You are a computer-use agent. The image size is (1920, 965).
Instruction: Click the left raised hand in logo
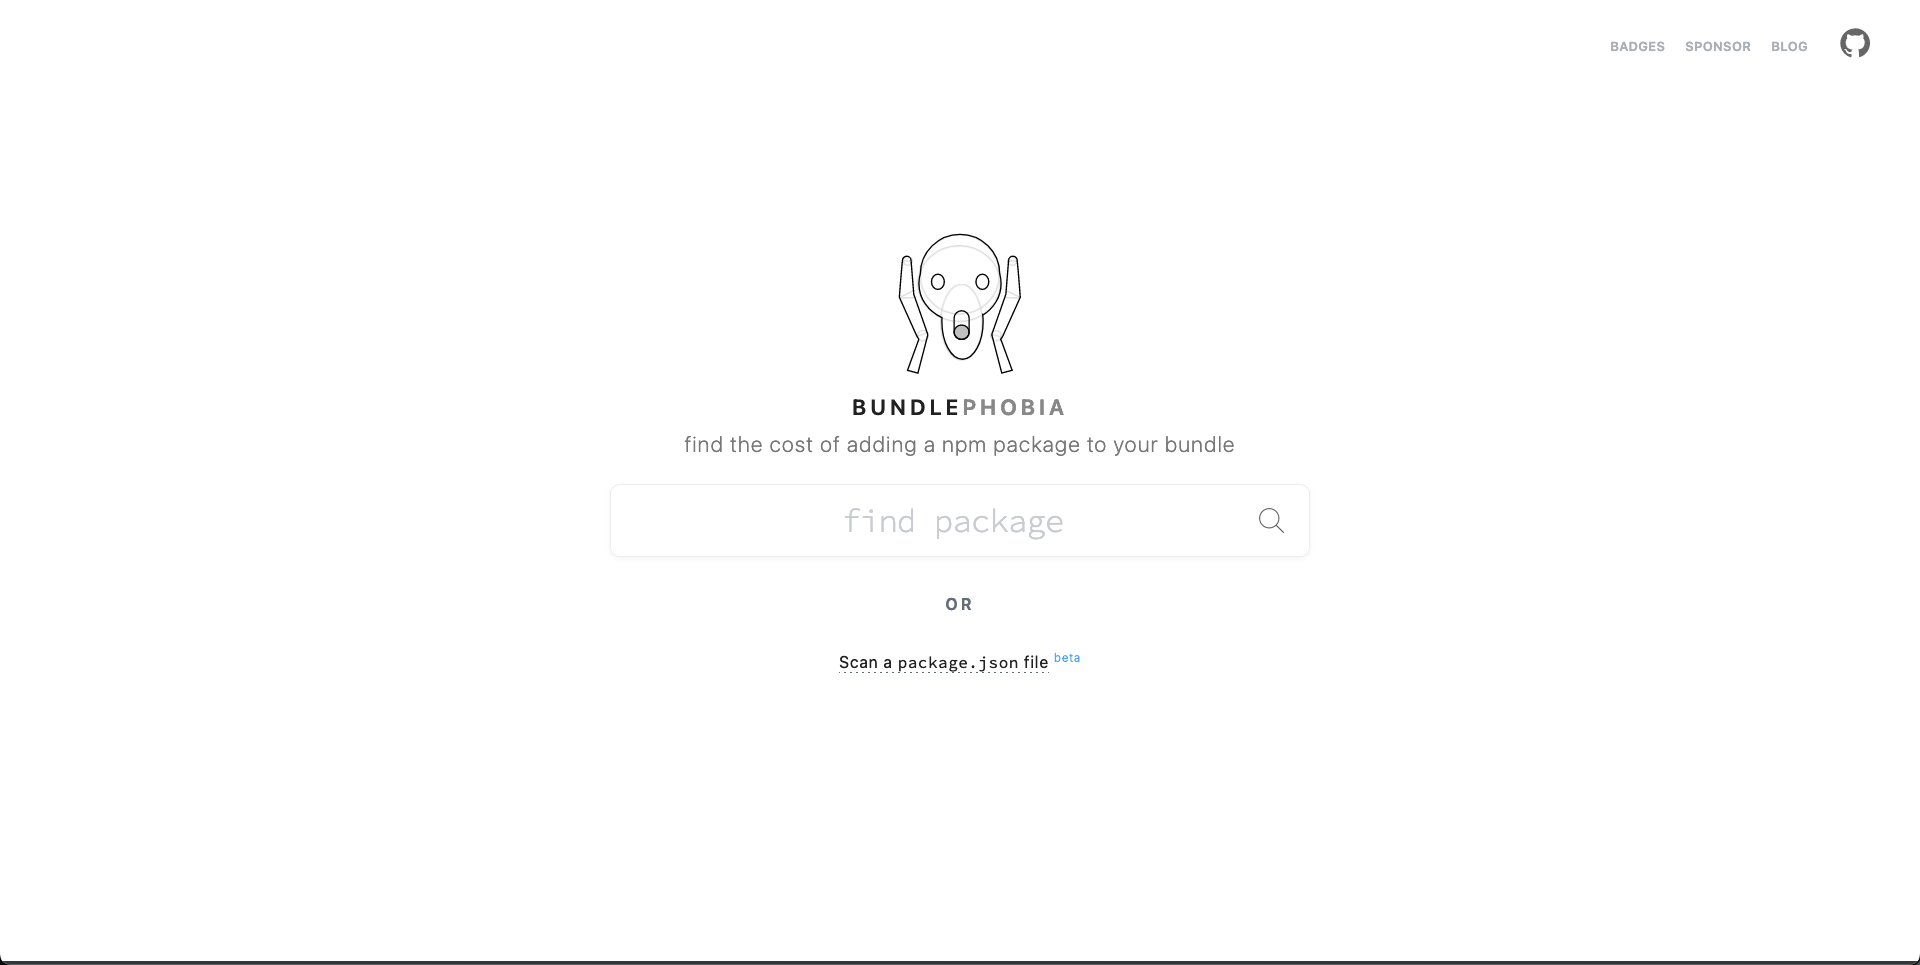[912, 314]
